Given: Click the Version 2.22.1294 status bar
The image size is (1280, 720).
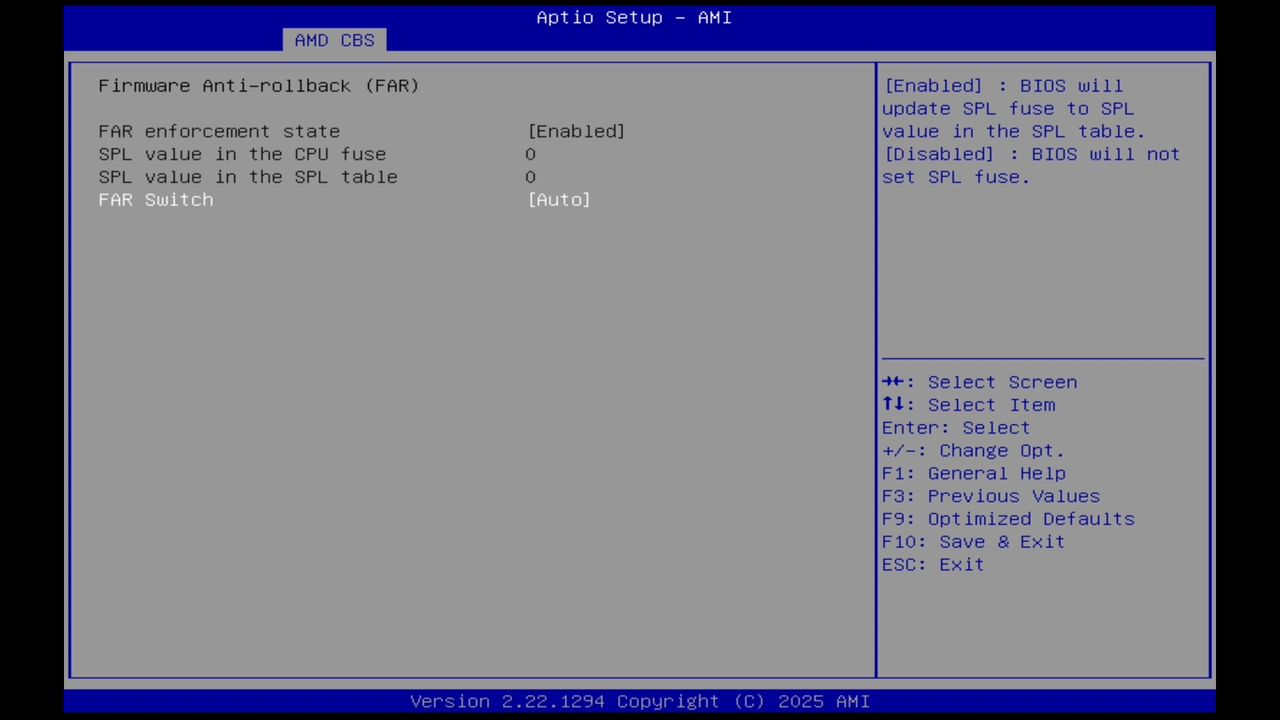Looking at the screenshot, I should click(x=640, y=701).
